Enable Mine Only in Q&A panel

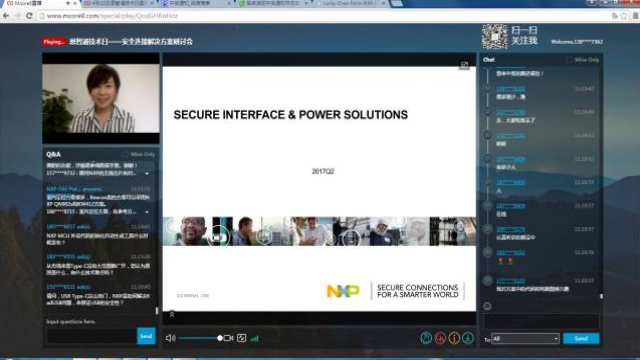pyautogui.click(x=139, y=154)
